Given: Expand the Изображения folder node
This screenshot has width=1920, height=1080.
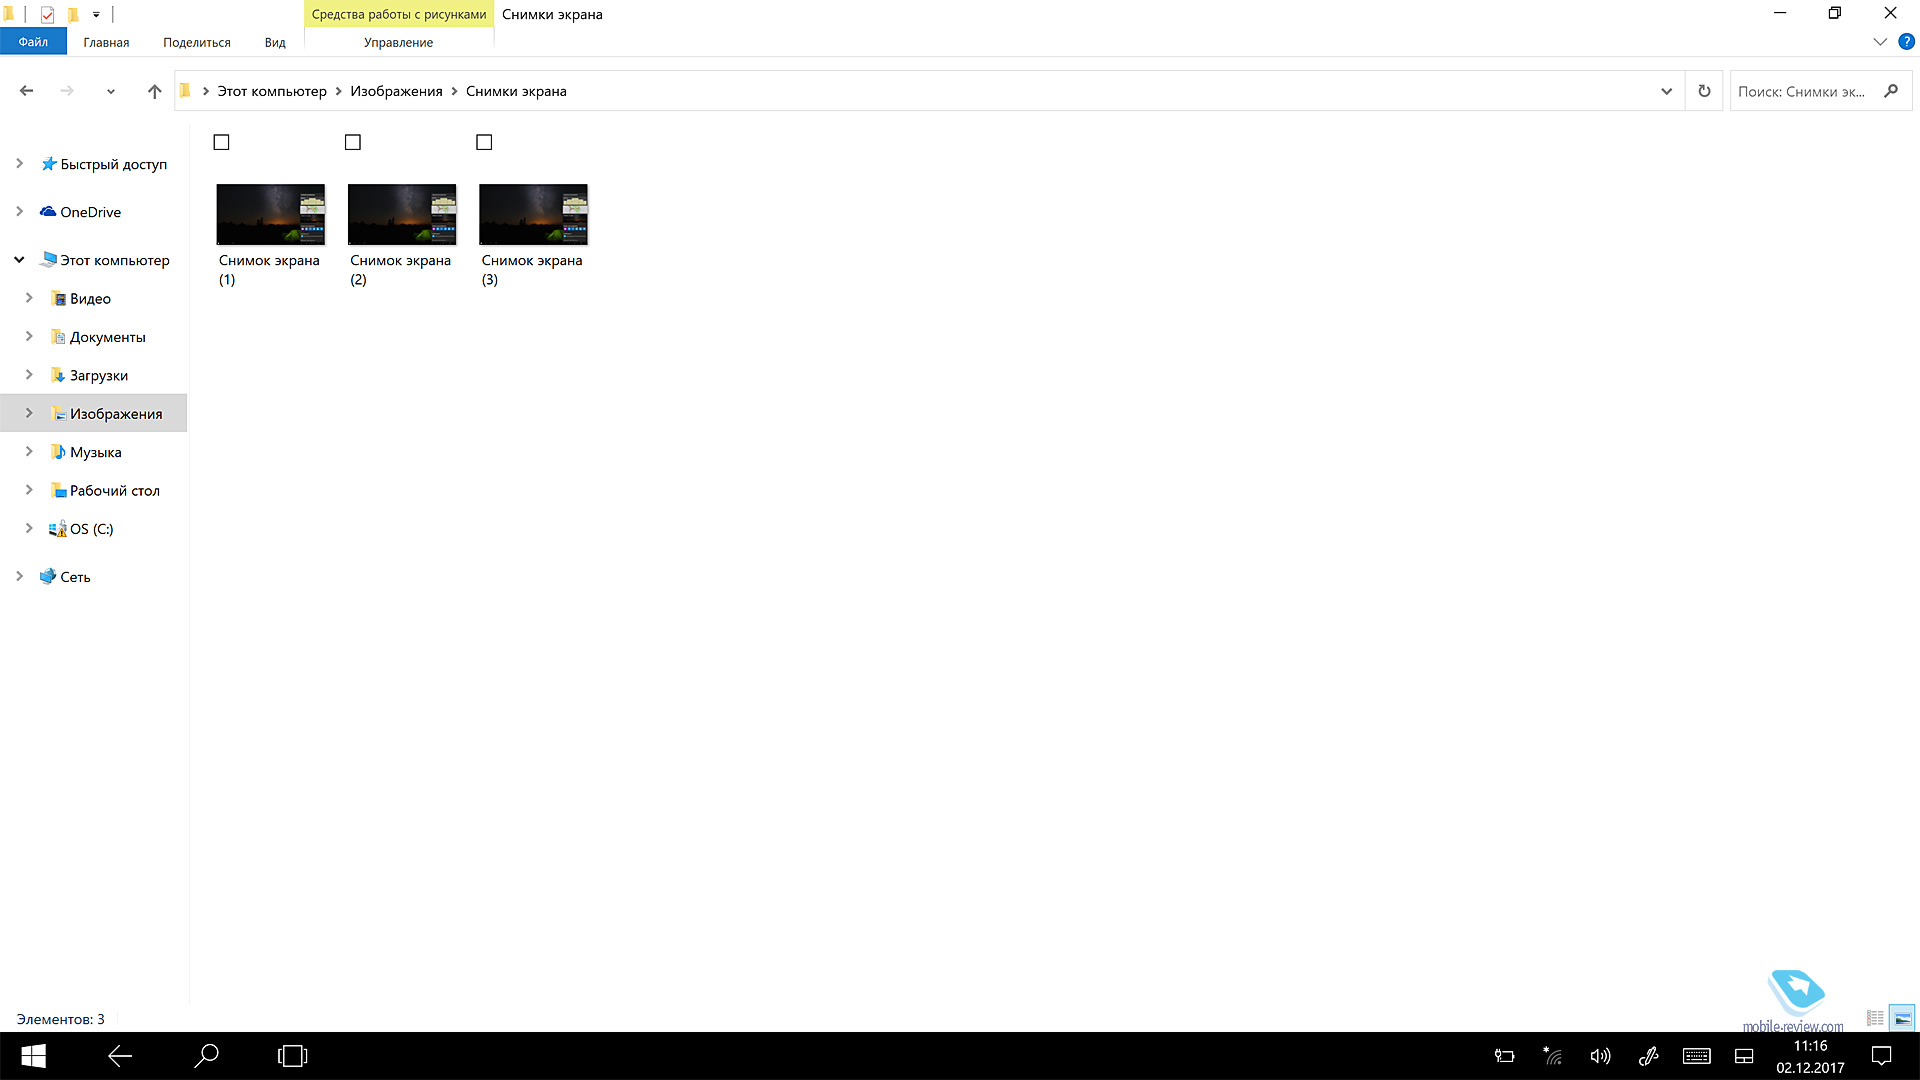Looking at the screenshot, I should point(29,412).
